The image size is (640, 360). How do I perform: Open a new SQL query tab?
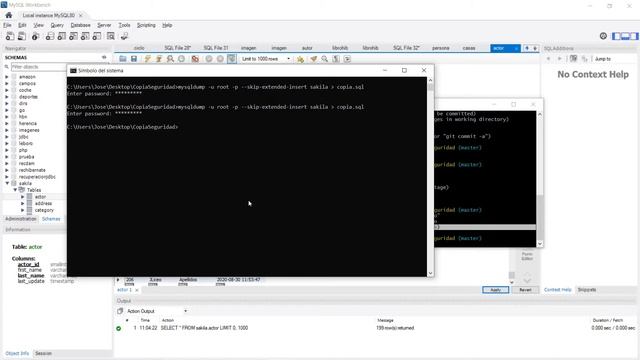click(x=10, y=36)
